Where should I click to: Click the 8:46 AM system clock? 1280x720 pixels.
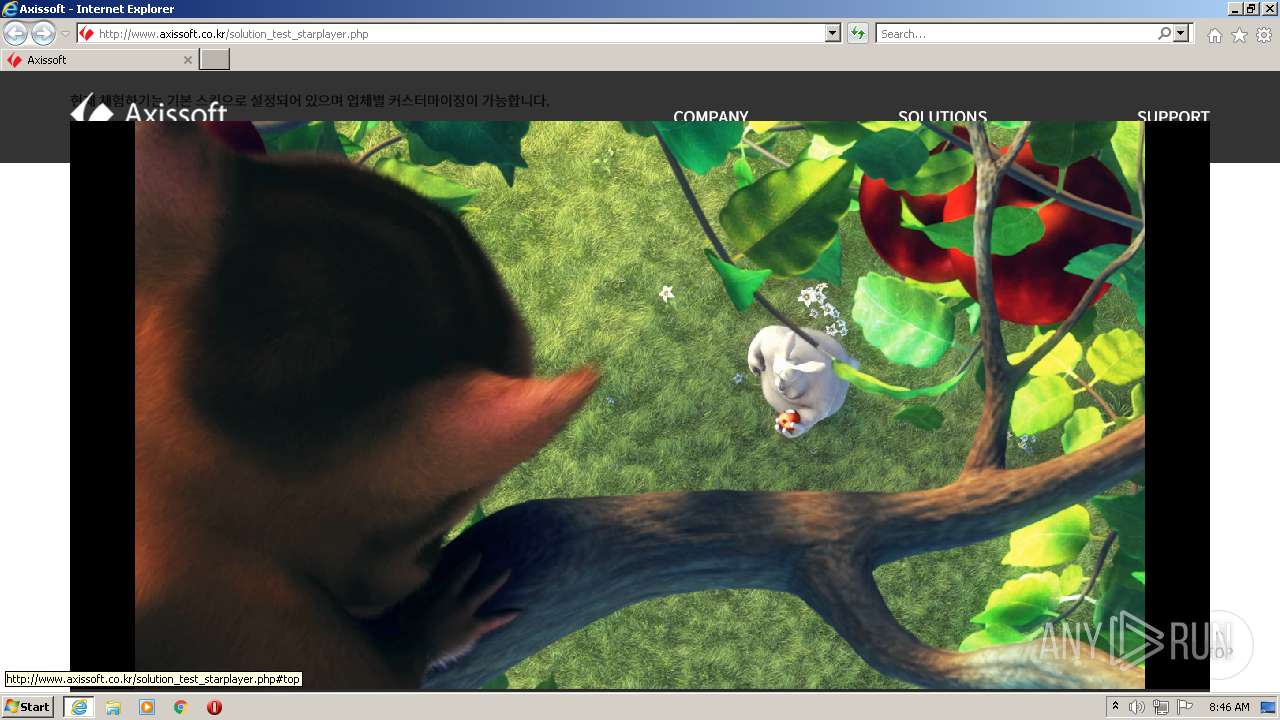pos(1229,707)
